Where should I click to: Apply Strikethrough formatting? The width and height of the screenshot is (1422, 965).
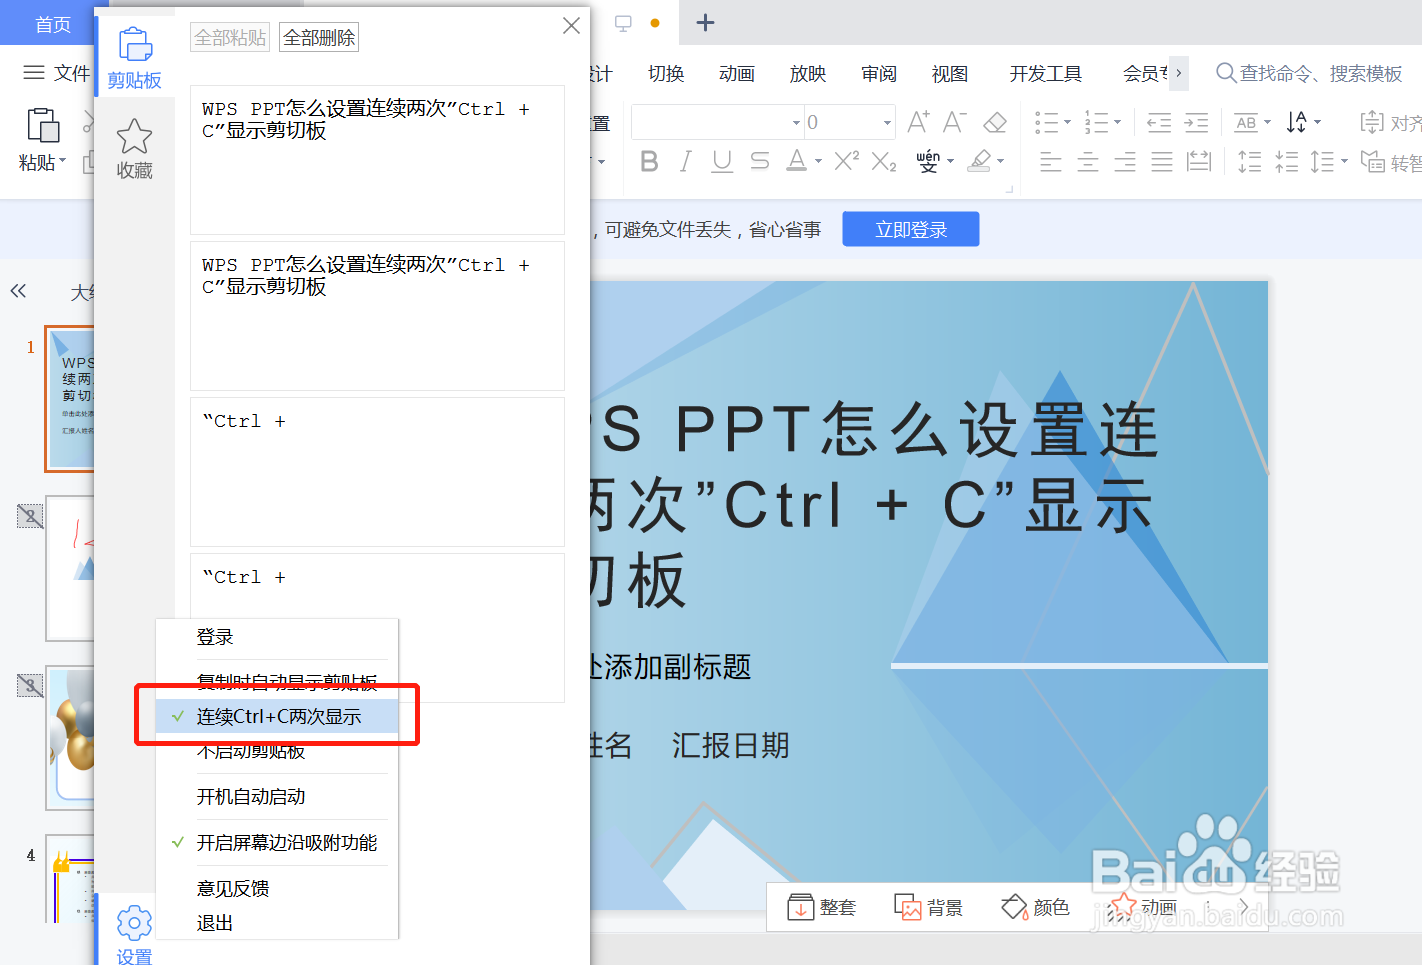click(x=760, y=161)
